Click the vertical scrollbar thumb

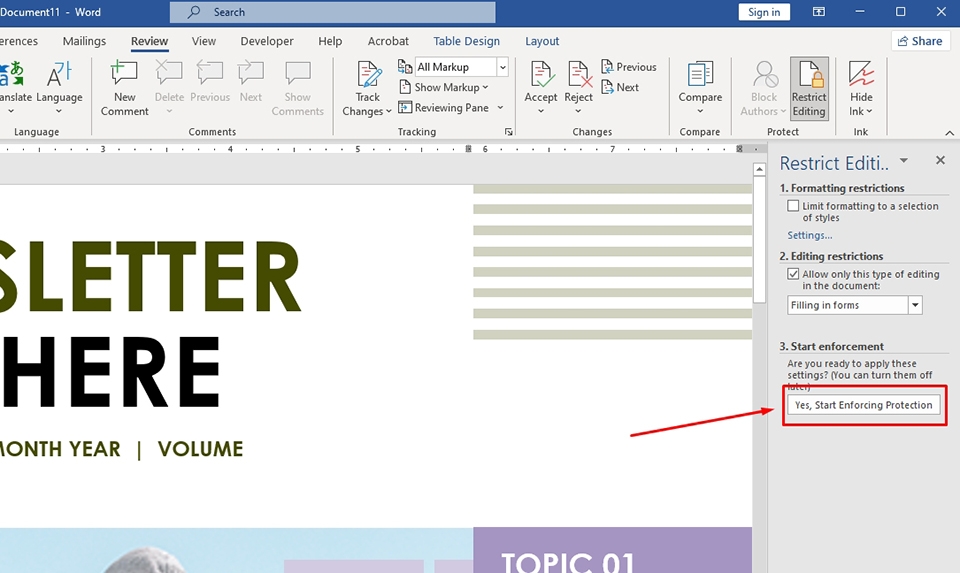coord(759,239)
